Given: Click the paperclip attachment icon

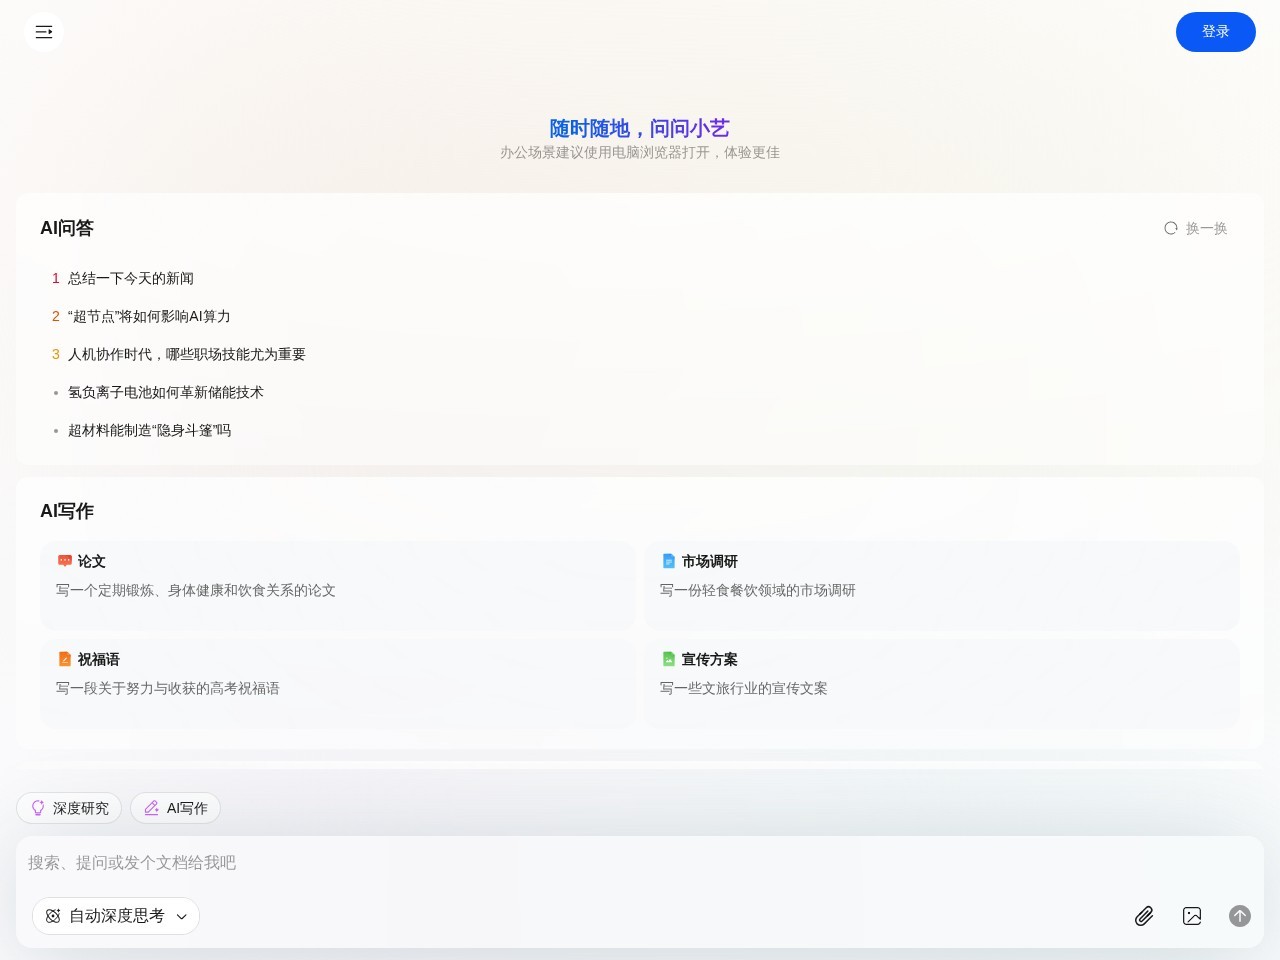Looking at the screenshot, I should [x=1144, y=916].
